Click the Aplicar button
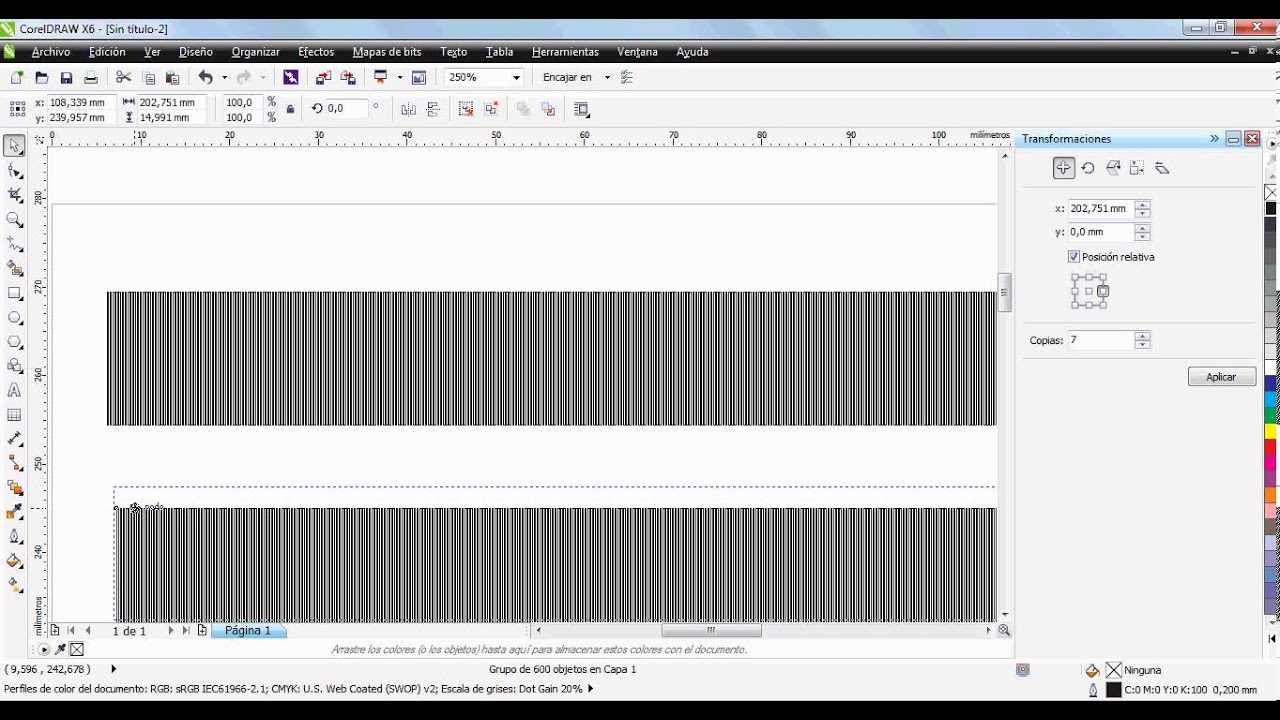The height and width of the screenshot is (720, 1280). point(1221,377)
